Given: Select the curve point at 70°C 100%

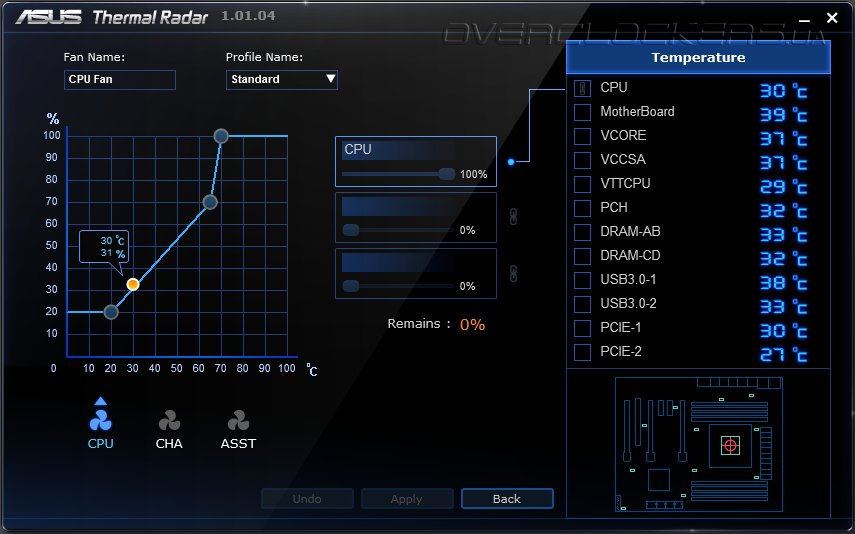Looking at the screenshot, I should [x=221, y=136].
